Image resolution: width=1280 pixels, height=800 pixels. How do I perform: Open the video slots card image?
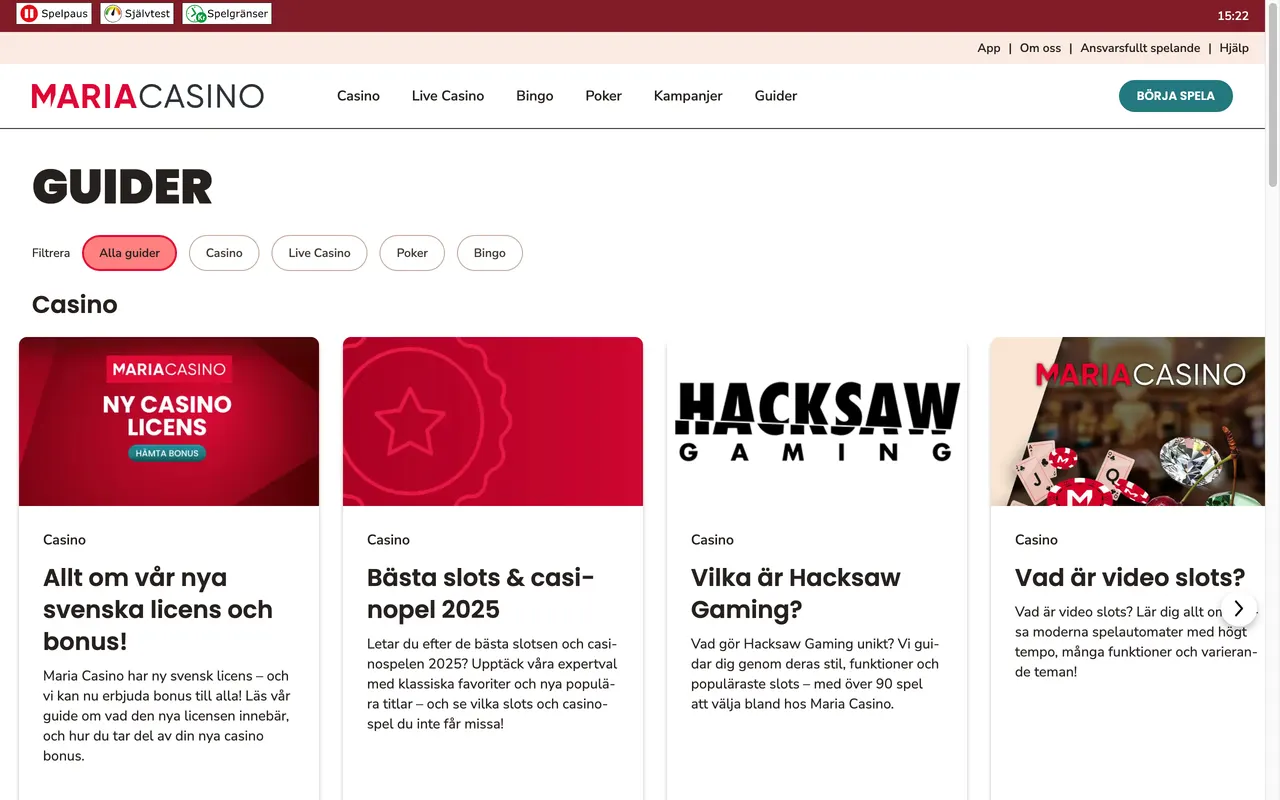(1128, 421)
